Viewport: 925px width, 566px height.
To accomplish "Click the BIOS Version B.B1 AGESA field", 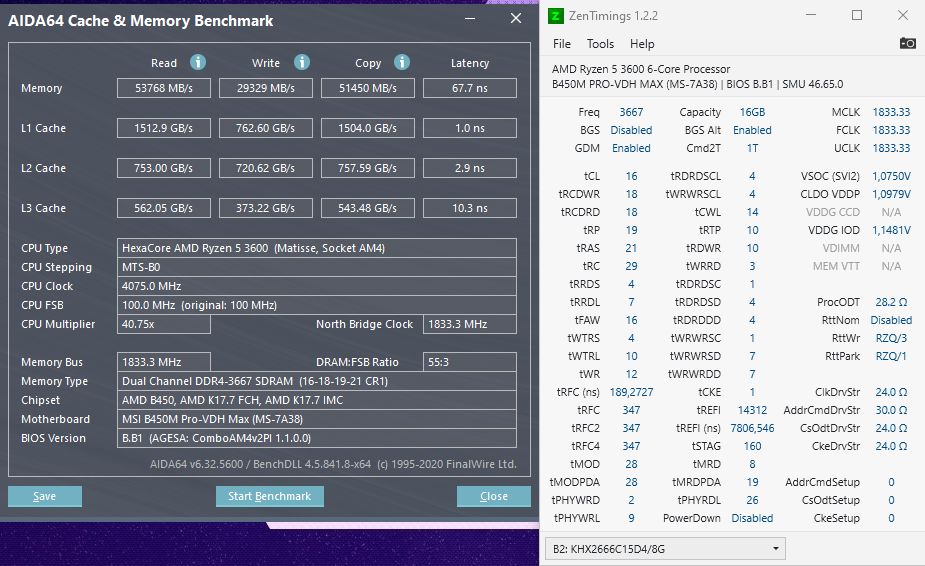I will pyautogui.click(x=317, y=438).
